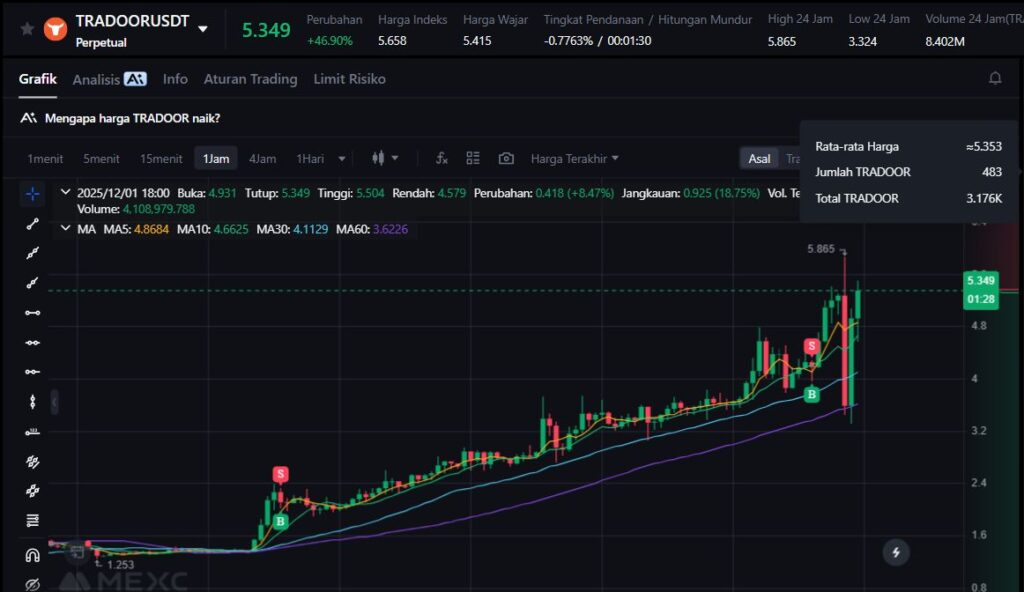The width and height of the screenshot is (1024, 592).
Task: Click the lightning quick order icon
Action: 896,551
